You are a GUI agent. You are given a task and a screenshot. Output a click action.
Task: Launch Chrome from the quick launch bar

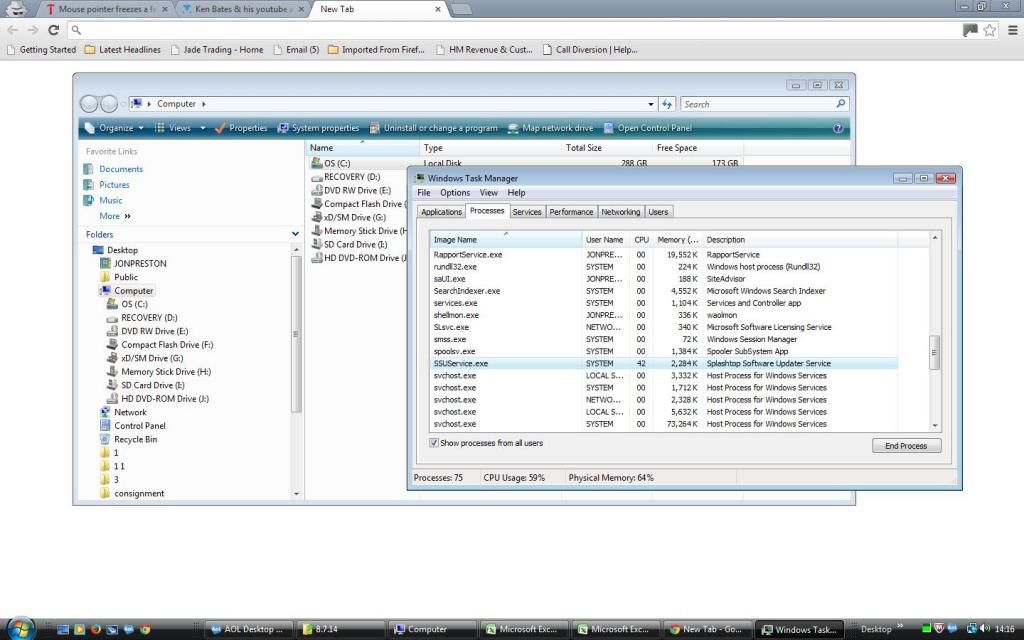[145, 630]
